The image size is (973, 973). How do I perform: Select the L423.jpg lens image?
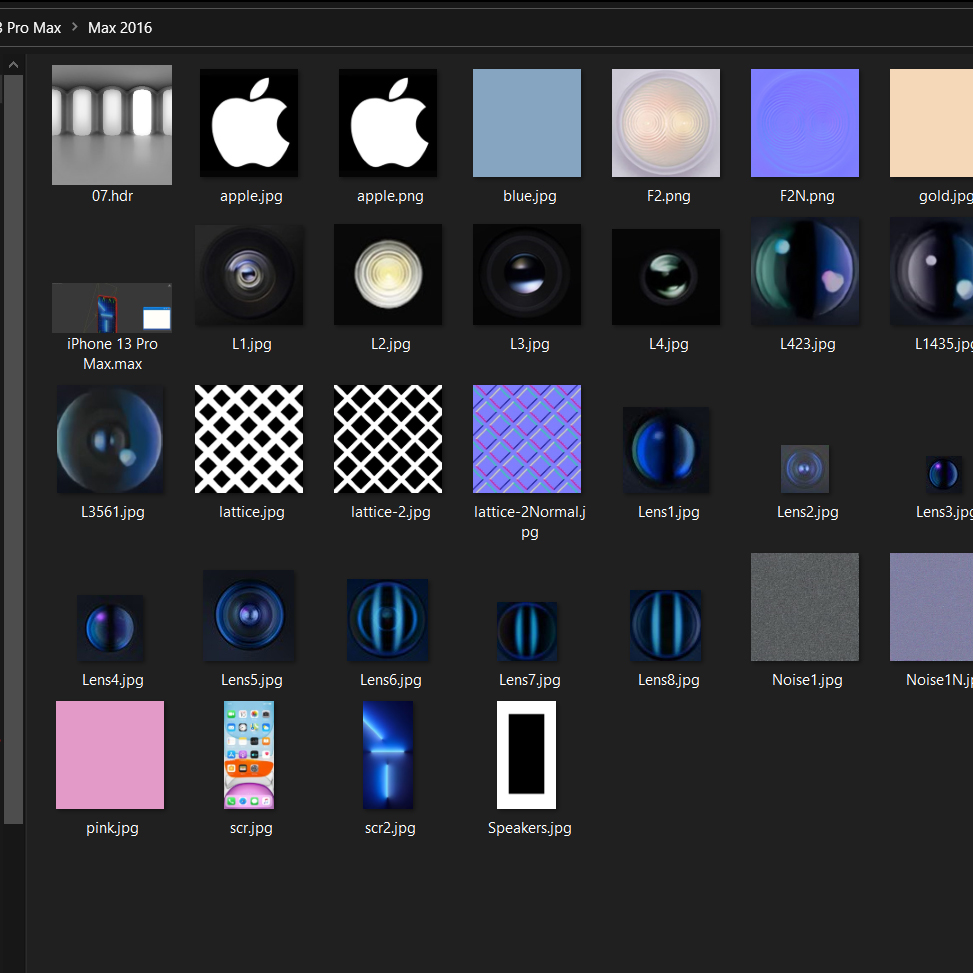click(x=805, y=271)
